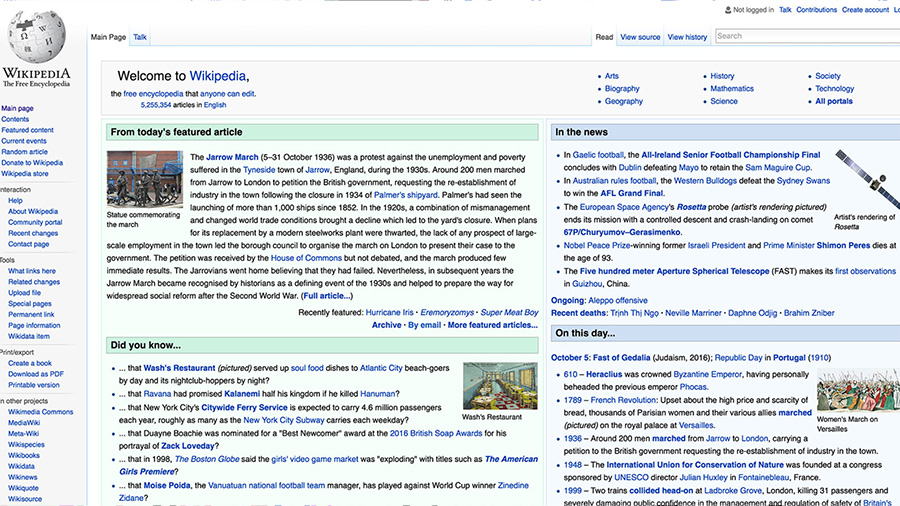The image size is (900, 506).
Task: Click in the Search input field
Action: (x=808, y=36)
